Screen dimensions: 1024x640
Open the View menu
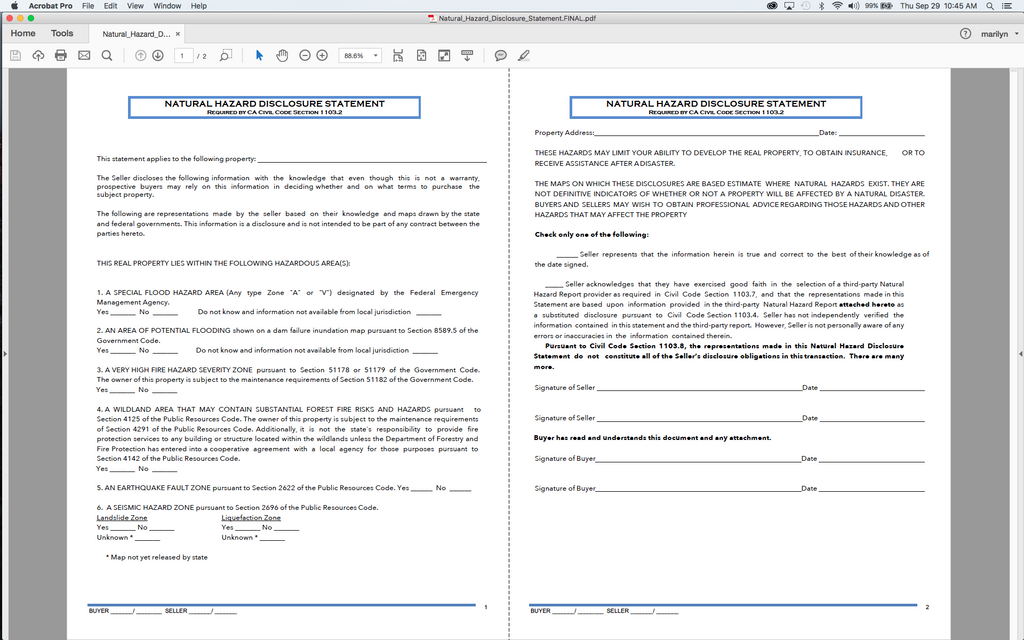135,5
